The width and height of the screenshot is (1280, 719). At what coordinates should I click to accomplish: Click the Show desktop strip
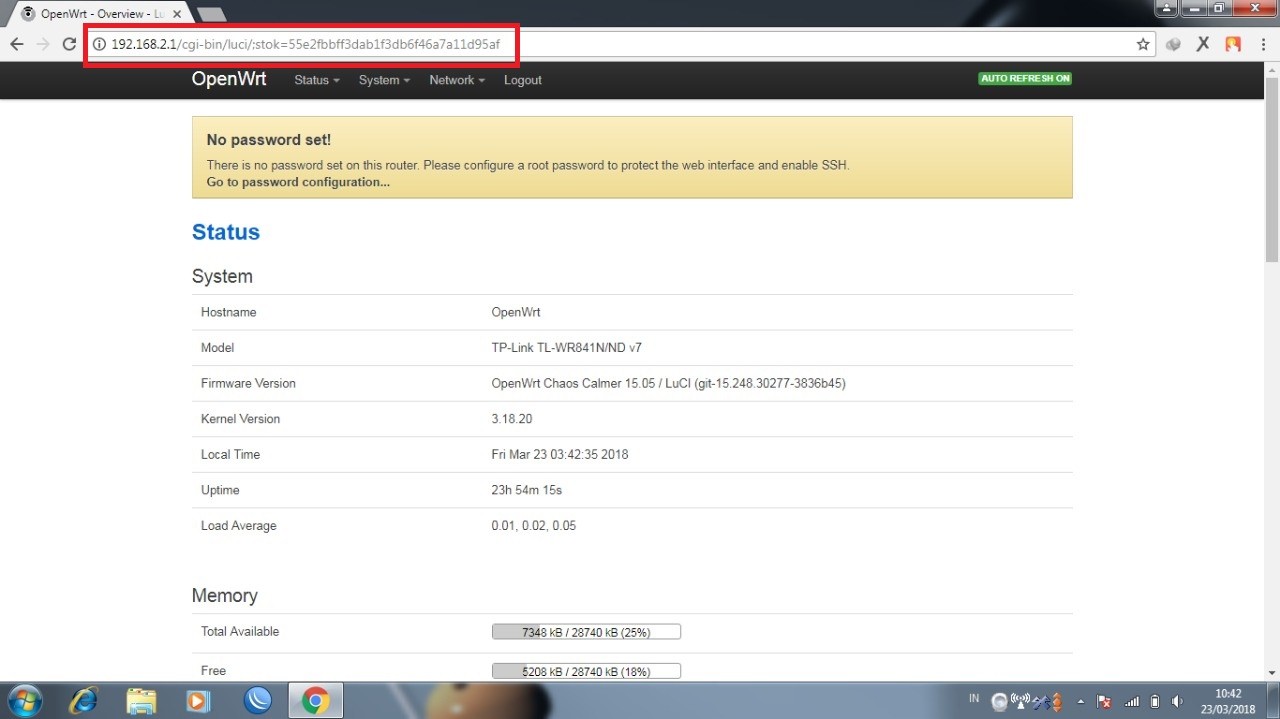point(1273,701)
